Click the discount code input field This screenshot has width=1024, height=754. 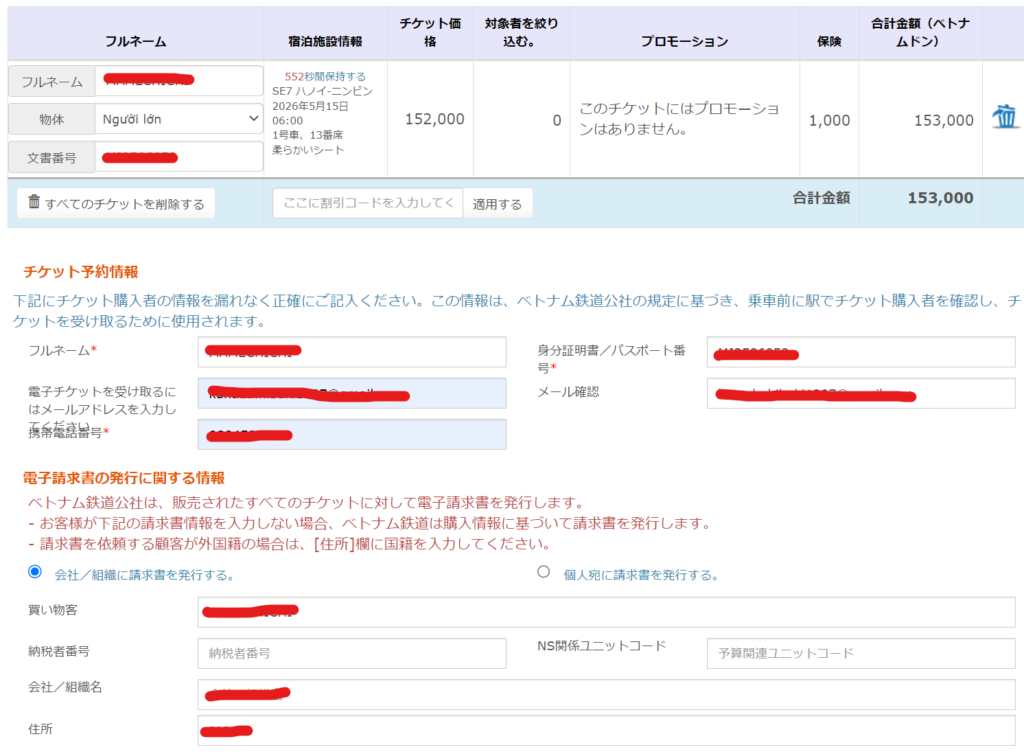pos(367,203)
